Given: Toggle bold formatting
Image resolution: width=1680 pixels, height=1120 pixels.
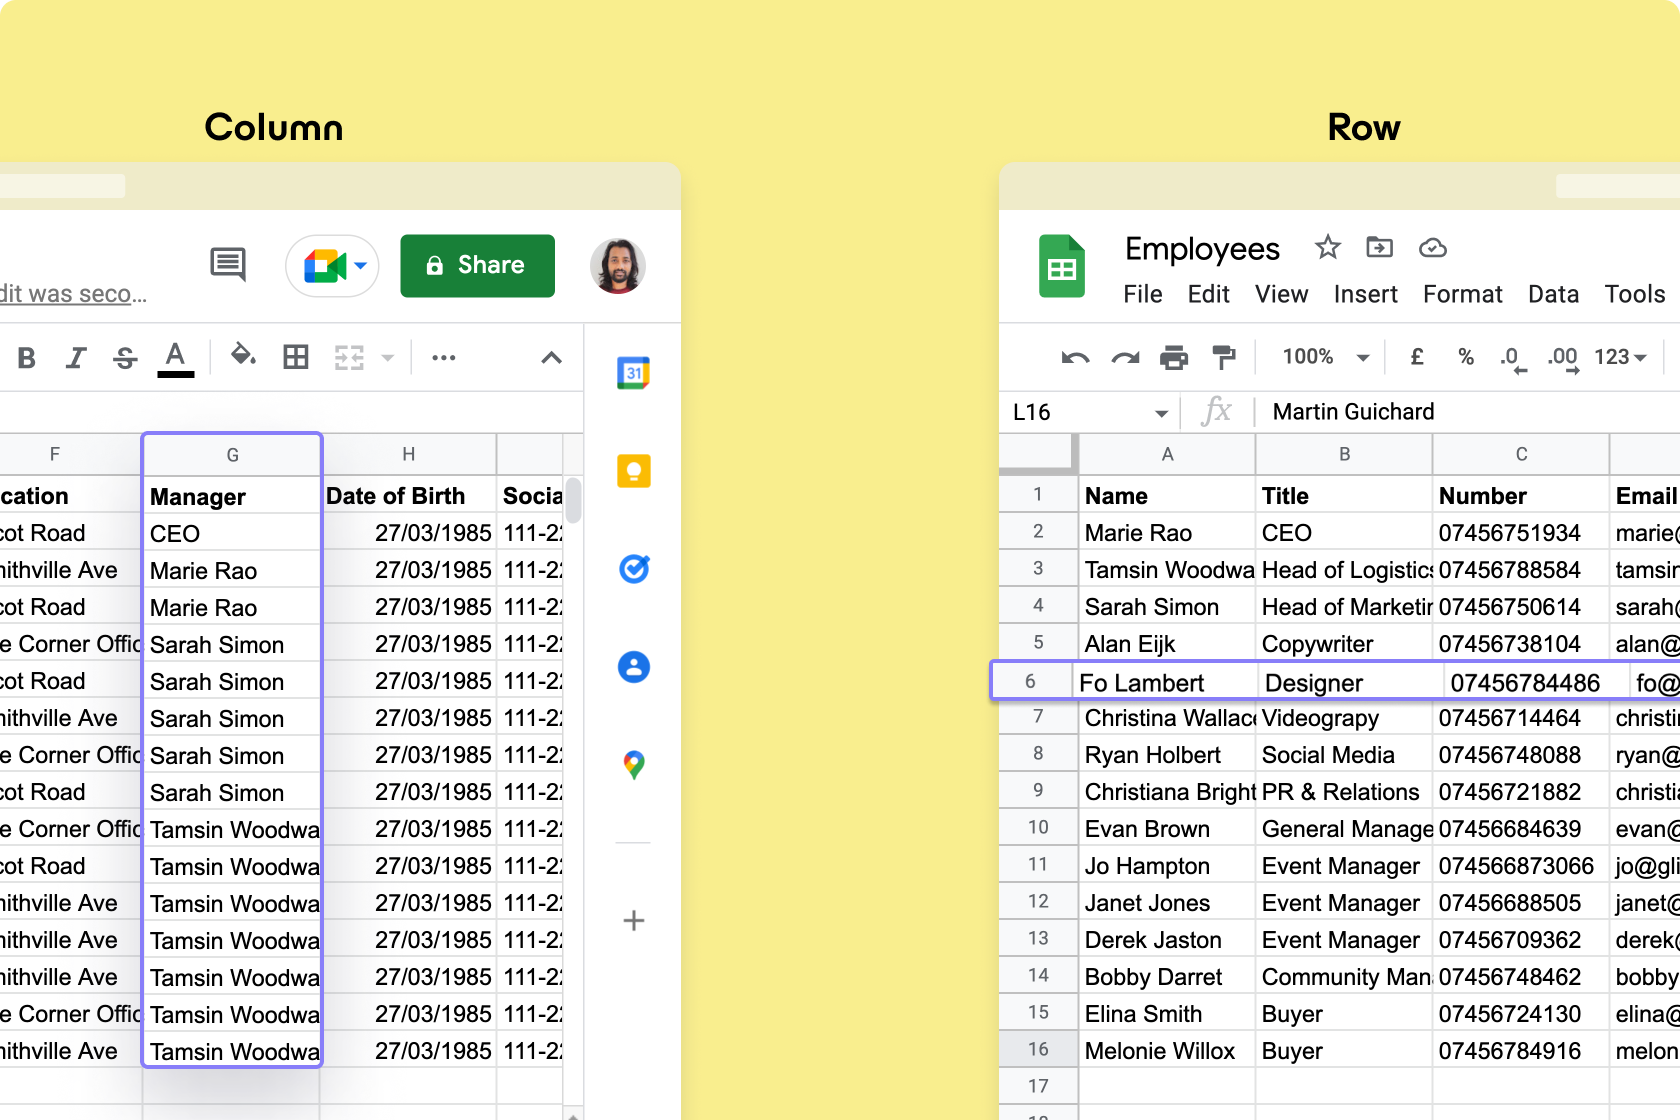Looking at the screenshot, I should [27, 357].
